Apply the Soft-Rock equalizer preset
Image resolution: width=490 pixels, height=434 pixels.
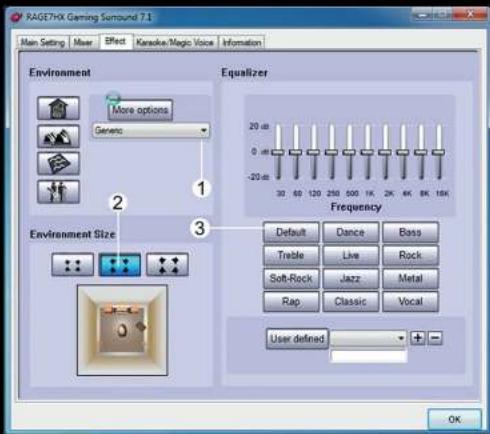[291, 278]
